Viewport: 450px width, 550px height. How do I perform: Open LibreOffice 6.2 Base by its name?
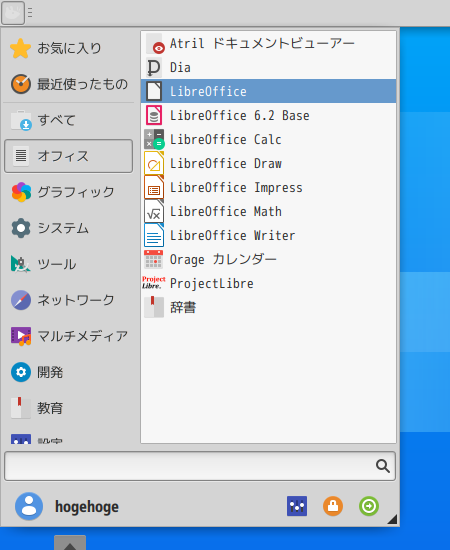240,115
